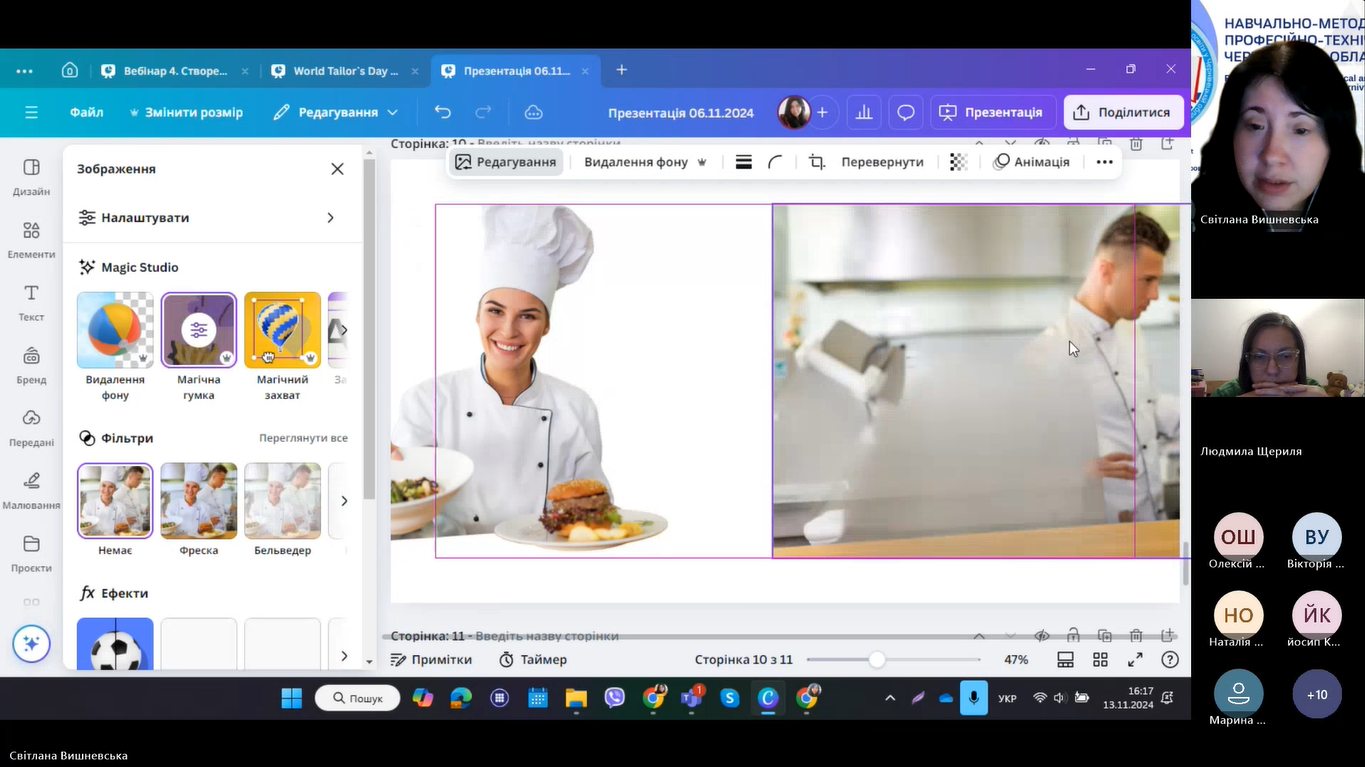1365x767 pixels.
Task: Open the File menu
Action: tap(87, 112)
